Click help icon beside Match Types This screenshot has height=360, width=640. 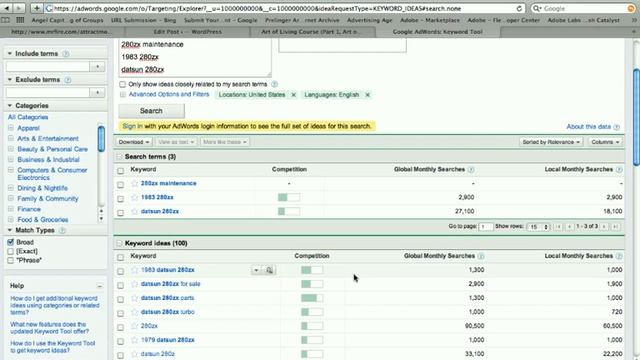click(x=62, y=230)
